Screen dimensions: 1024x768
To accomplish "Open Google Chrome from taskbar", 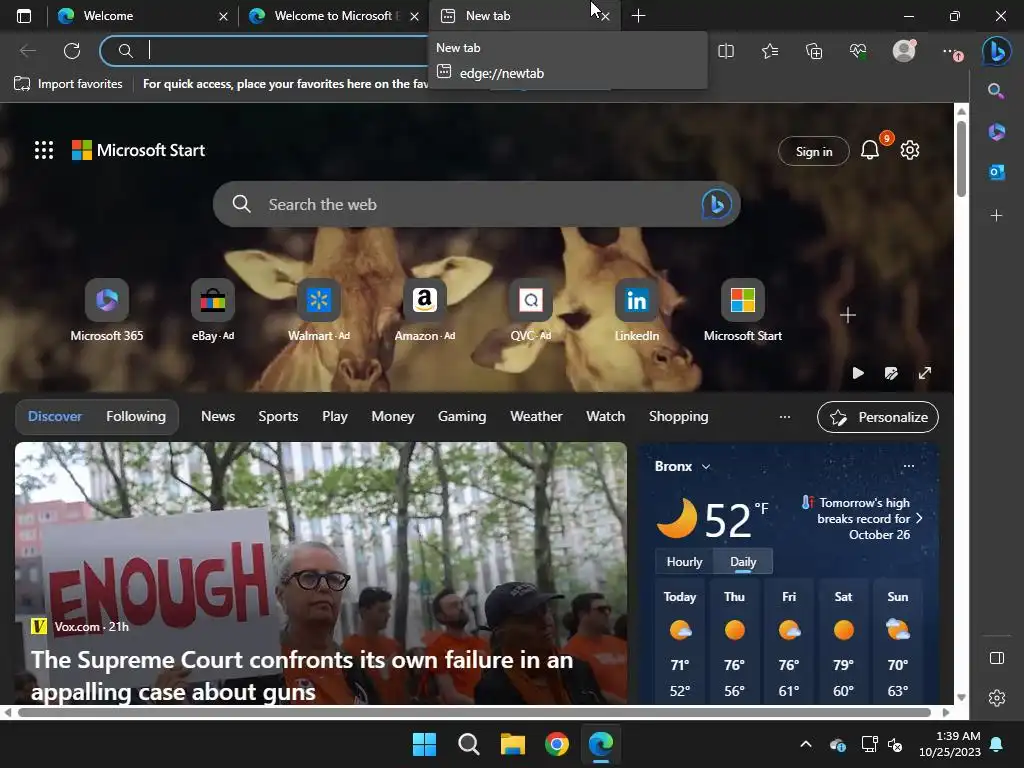I will click(x=557, y=744).
